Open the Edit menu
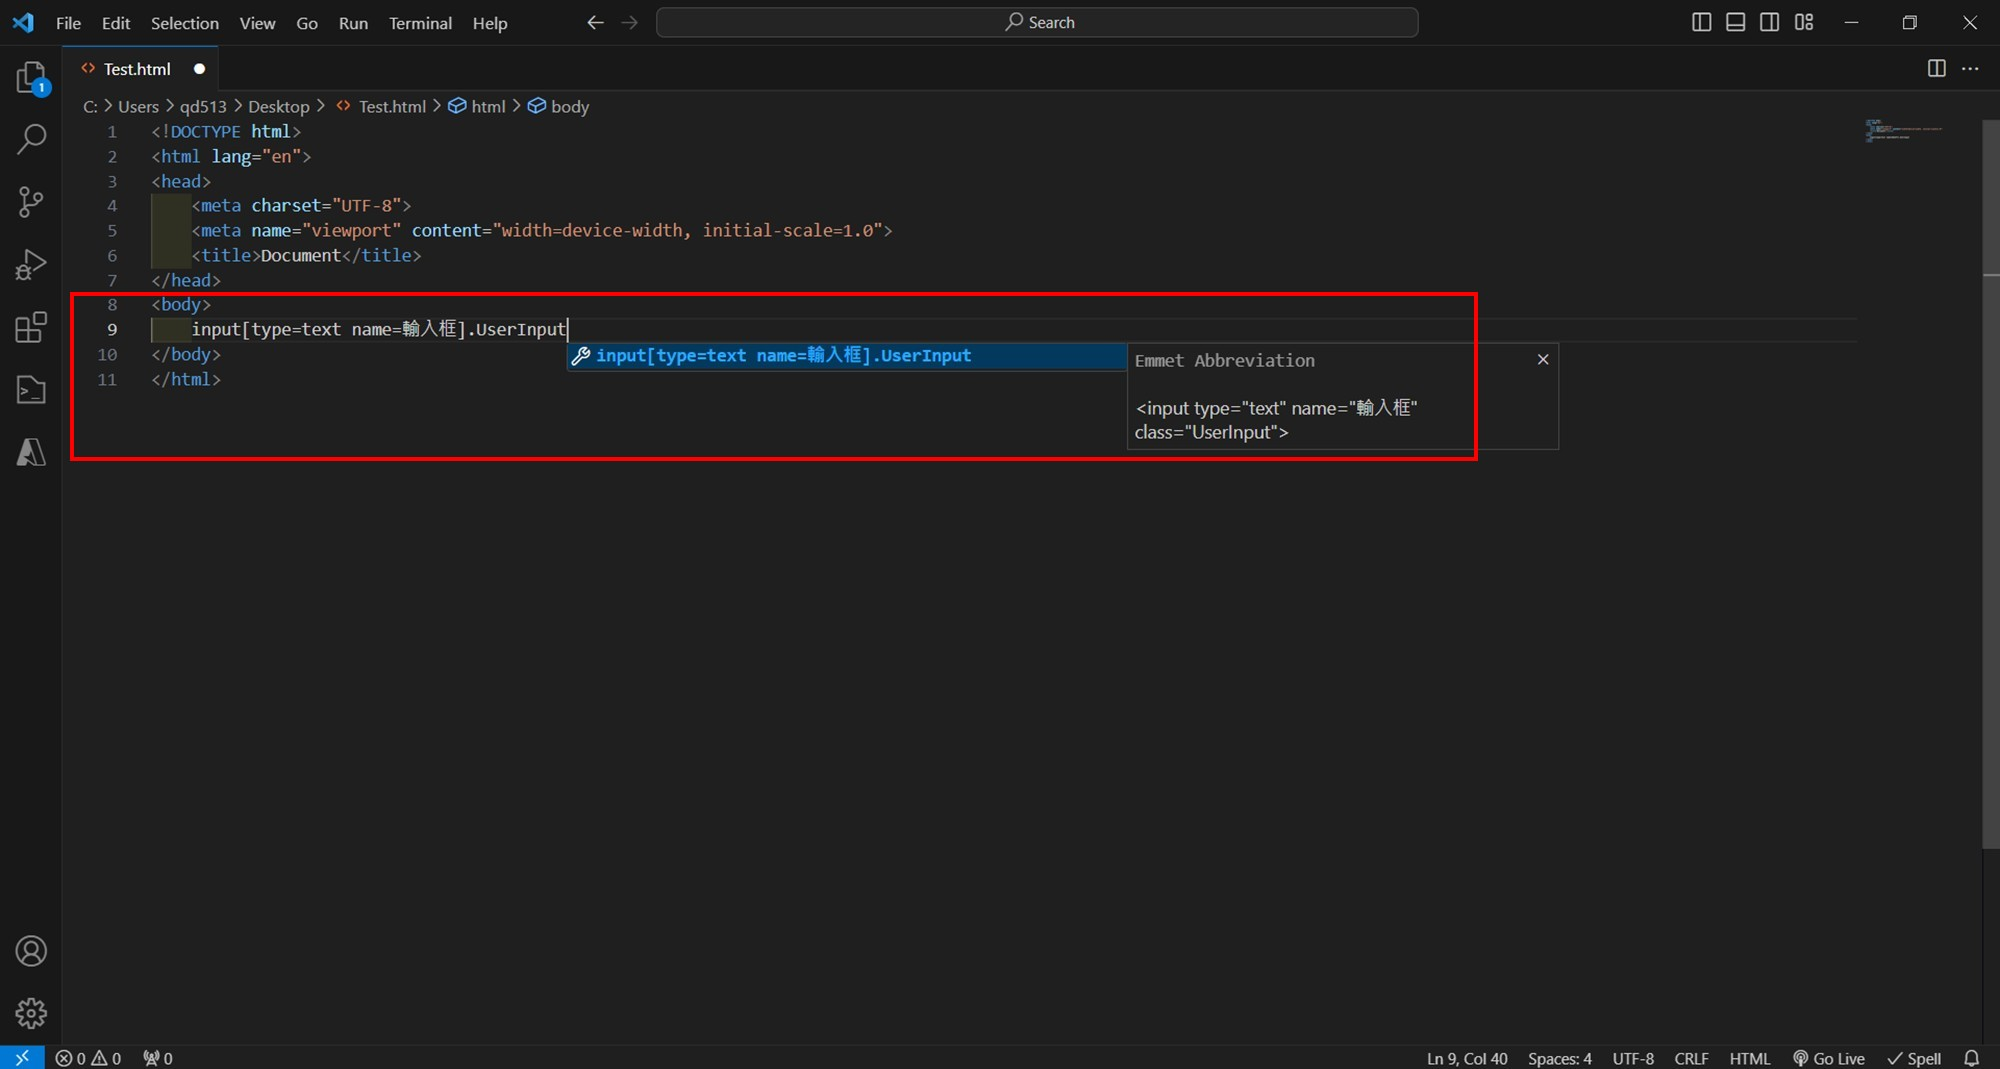Screen dimensions: 2000x1069 point(116,22)
